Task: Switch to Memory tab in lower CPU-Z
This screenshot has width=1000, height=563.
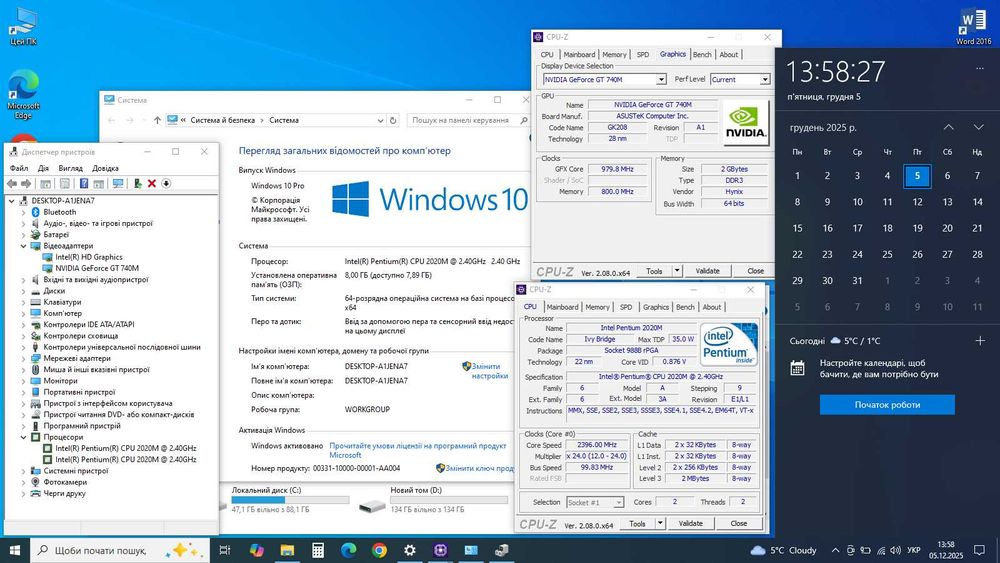Action: pos(598,307)
